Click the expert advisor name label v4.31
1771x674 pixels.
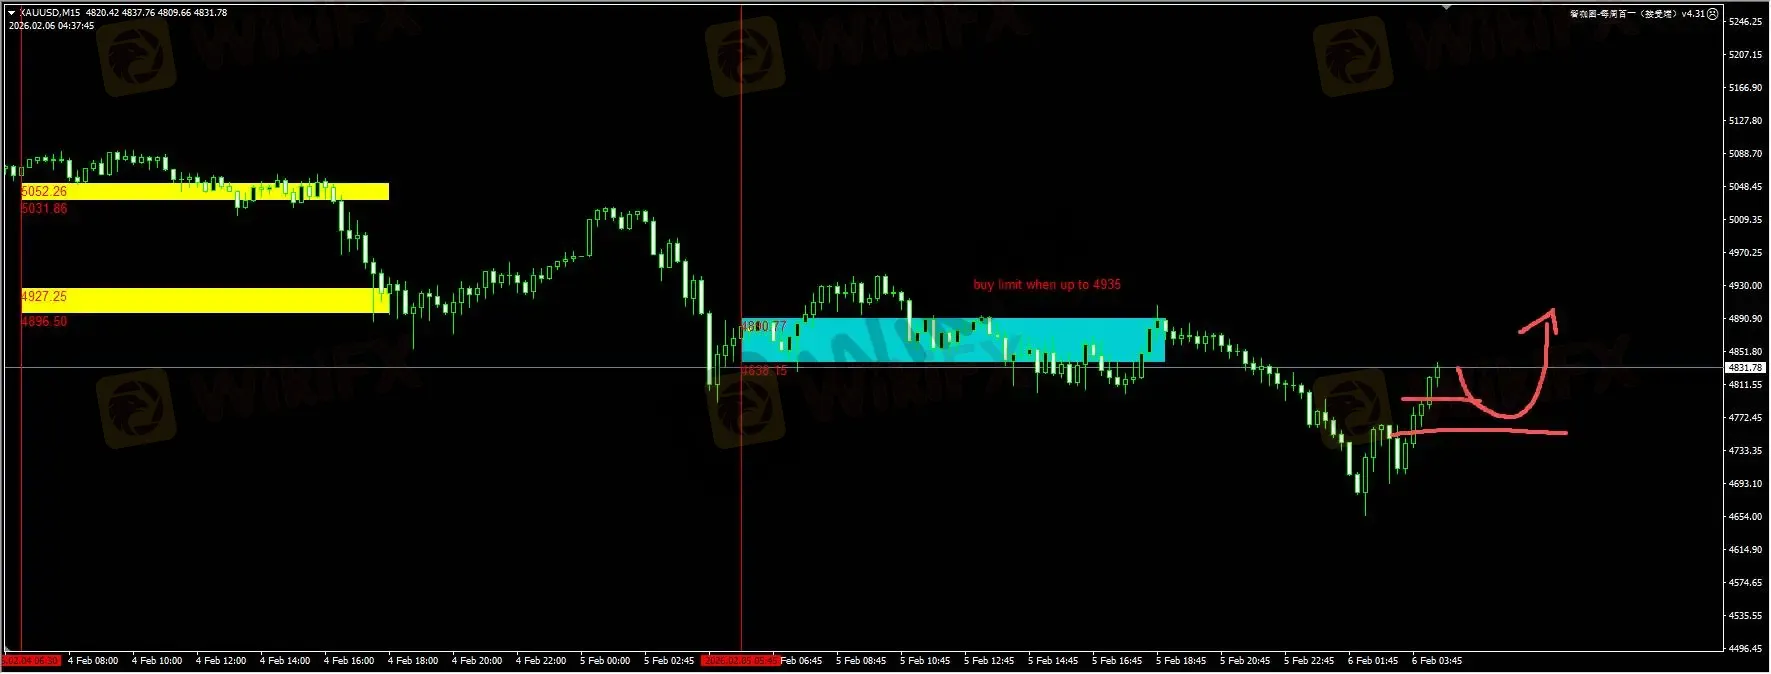click(x=1637, y=14)
